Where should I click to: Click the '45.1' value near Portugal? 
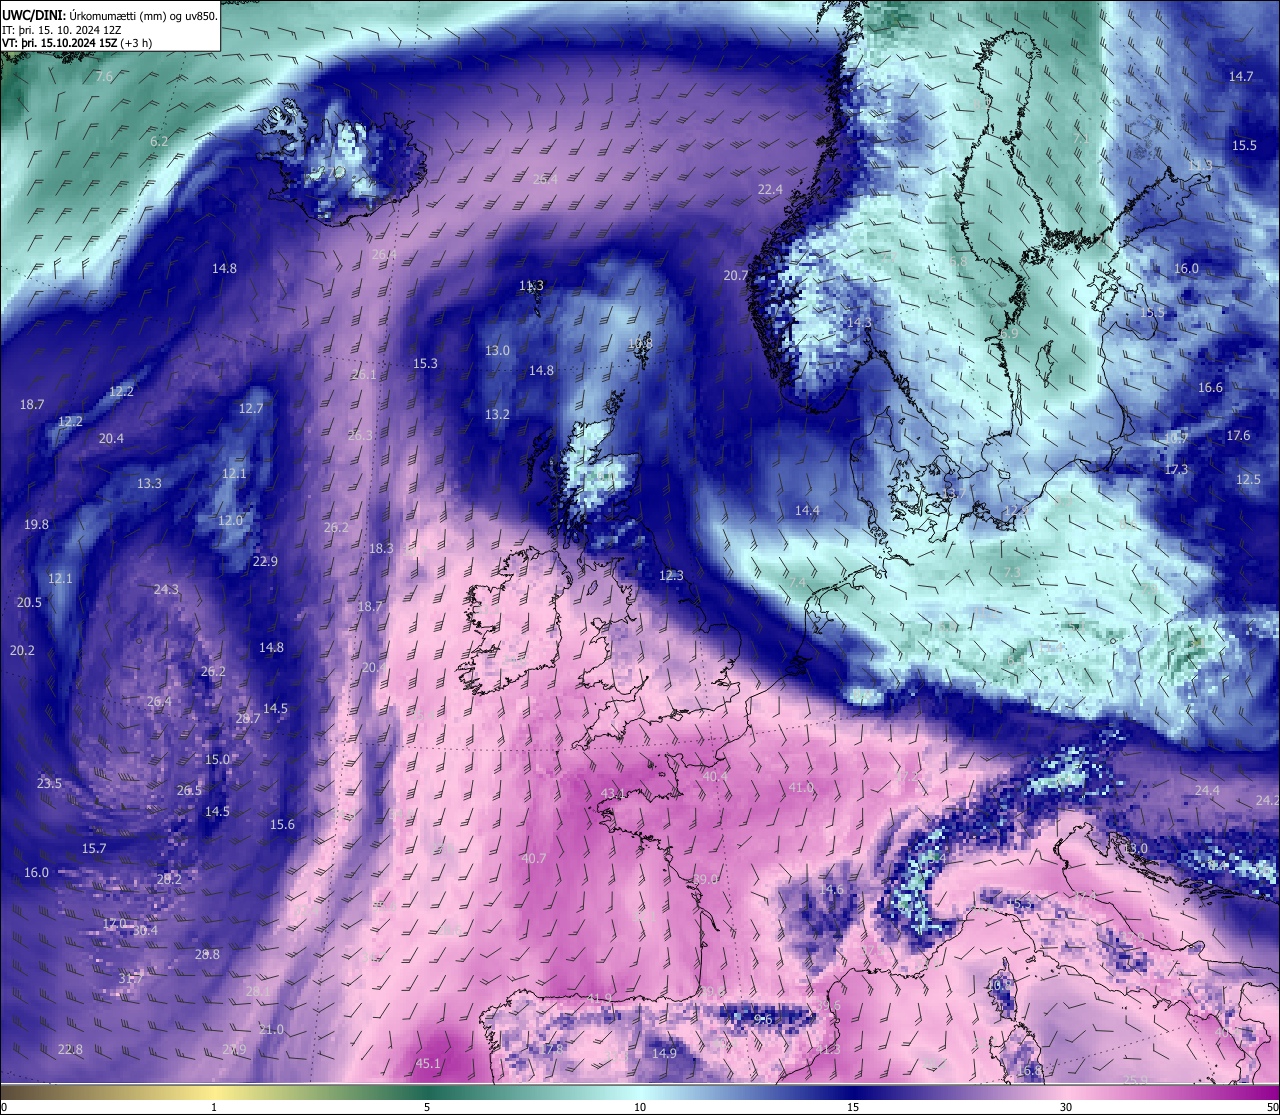(428, 1064)
